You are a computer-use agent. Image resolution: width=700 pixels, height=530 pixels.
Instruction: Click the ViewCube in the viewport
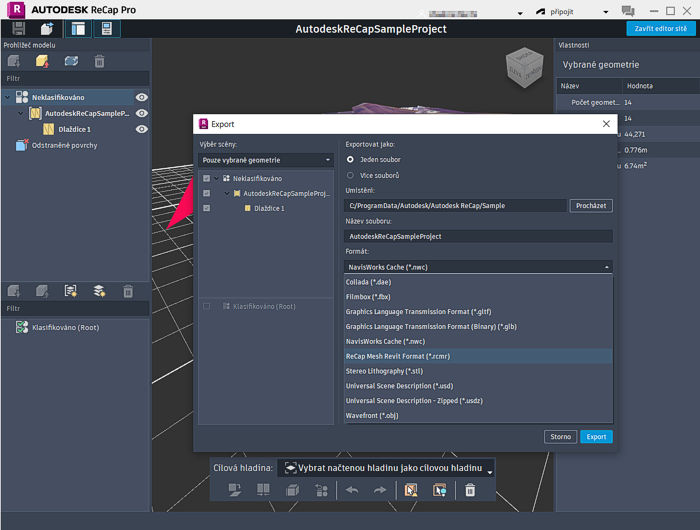[525, 67]
